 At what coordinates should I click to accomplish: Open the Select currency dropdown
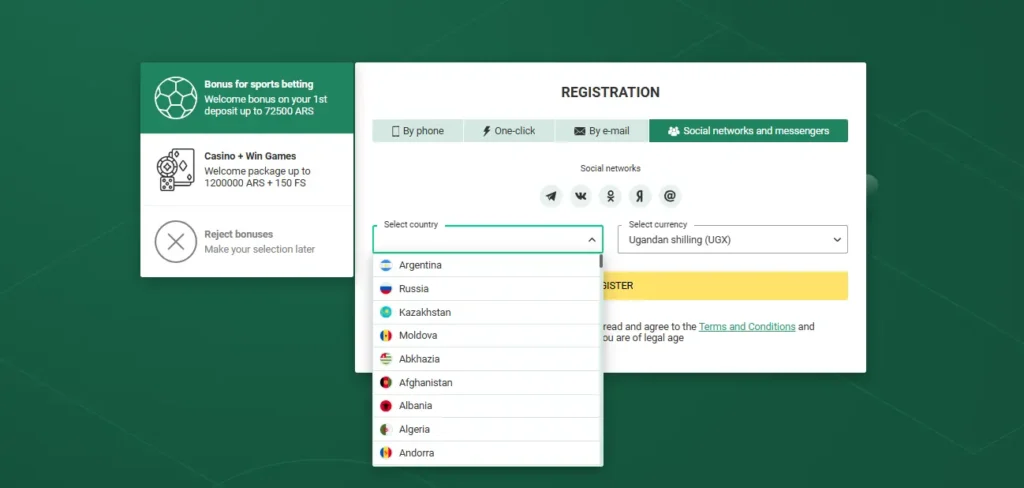(x=733, y=240)
